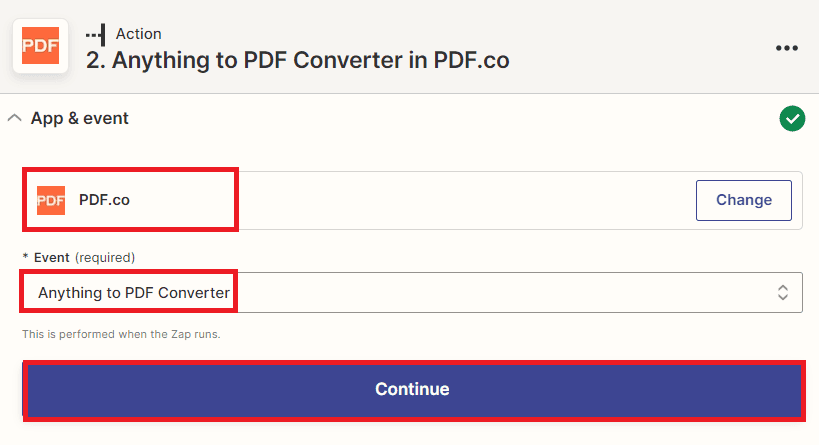Click the Action step-type icon
This screenshot has width=819, height=445.
click(x=97, y=34)
